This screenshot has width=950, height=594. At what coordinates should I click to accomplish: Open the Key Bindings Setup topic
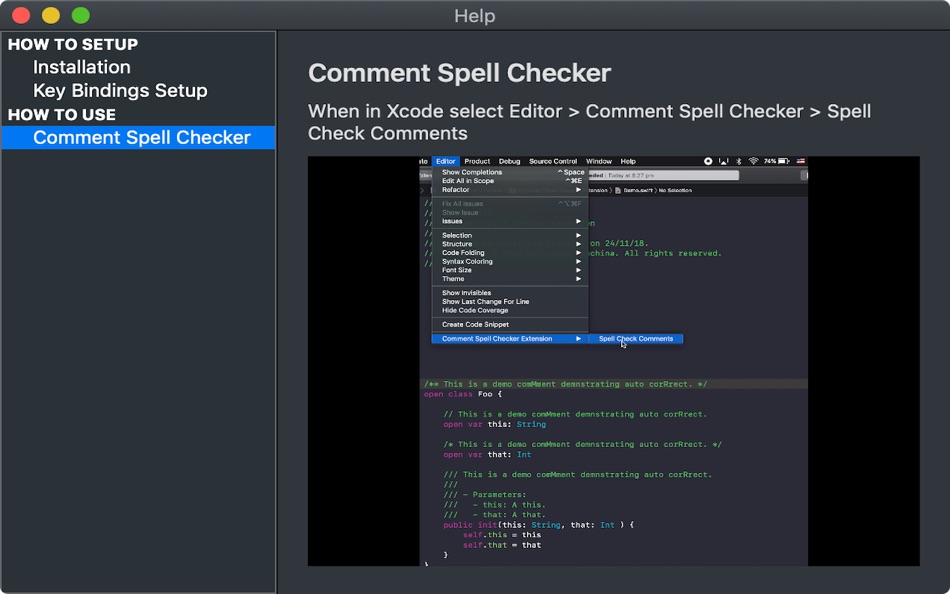(x=120, y=91)
